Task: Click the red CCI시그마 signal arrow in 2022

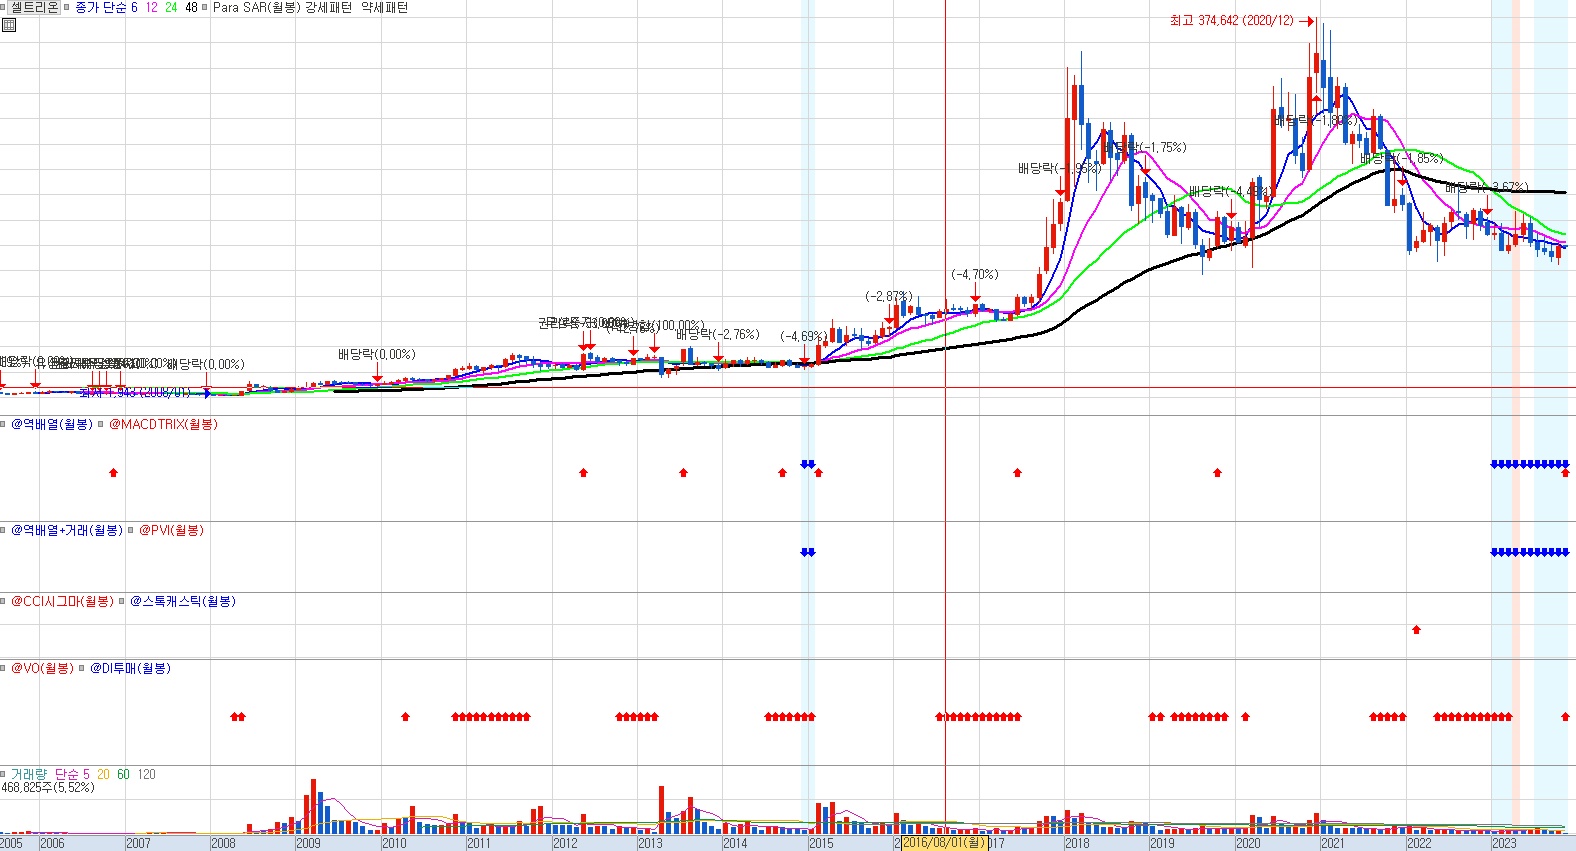Action: [x=1416, y=629]
